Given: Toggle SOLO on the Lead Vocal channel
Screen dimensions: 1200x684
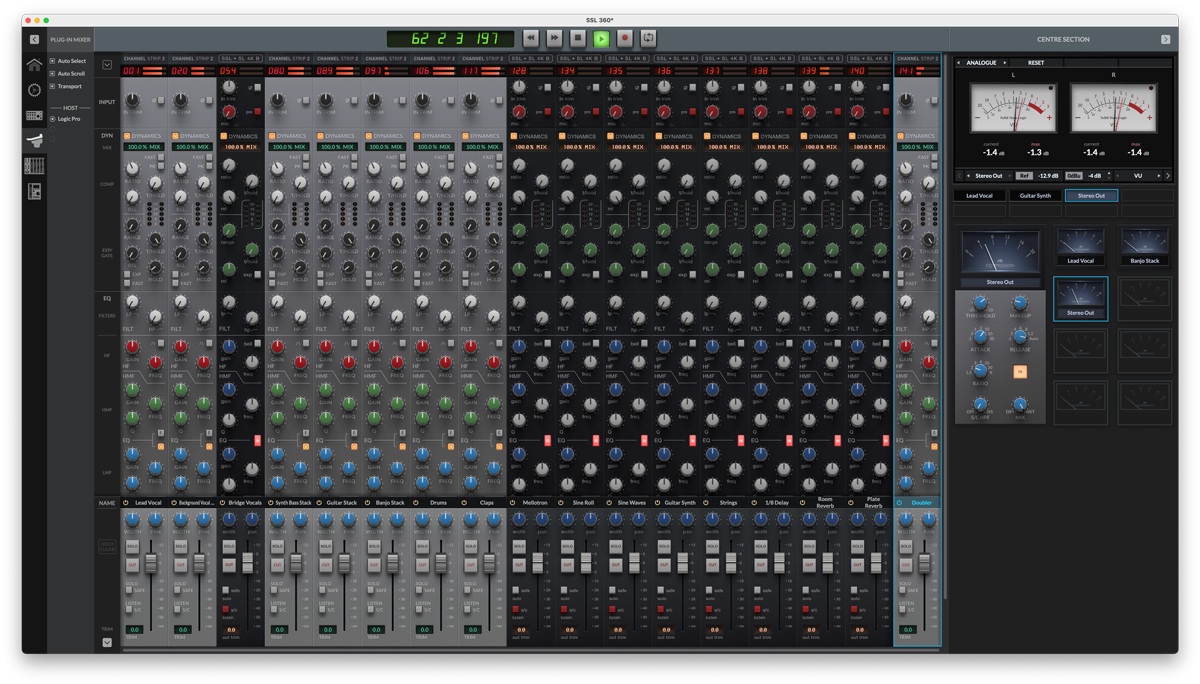Looking at the screenshot, I should (x=132, y=547).
